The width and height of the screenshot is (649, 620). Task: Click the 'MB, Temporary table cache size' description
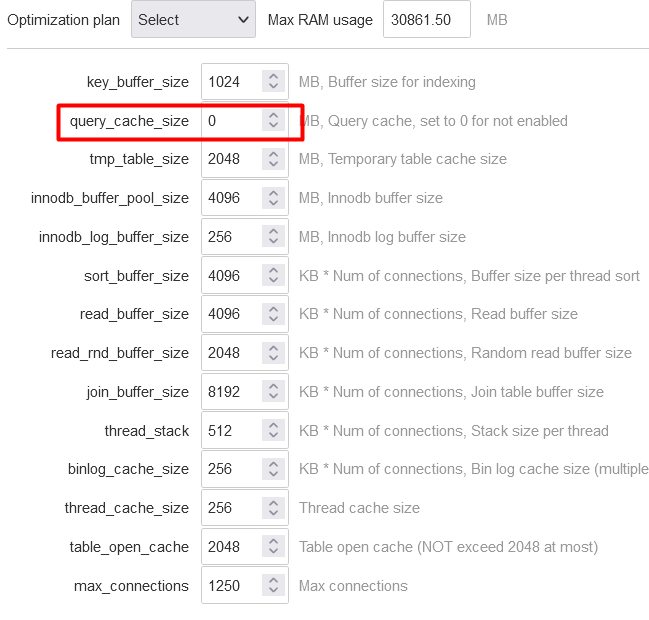pos(403,159)
